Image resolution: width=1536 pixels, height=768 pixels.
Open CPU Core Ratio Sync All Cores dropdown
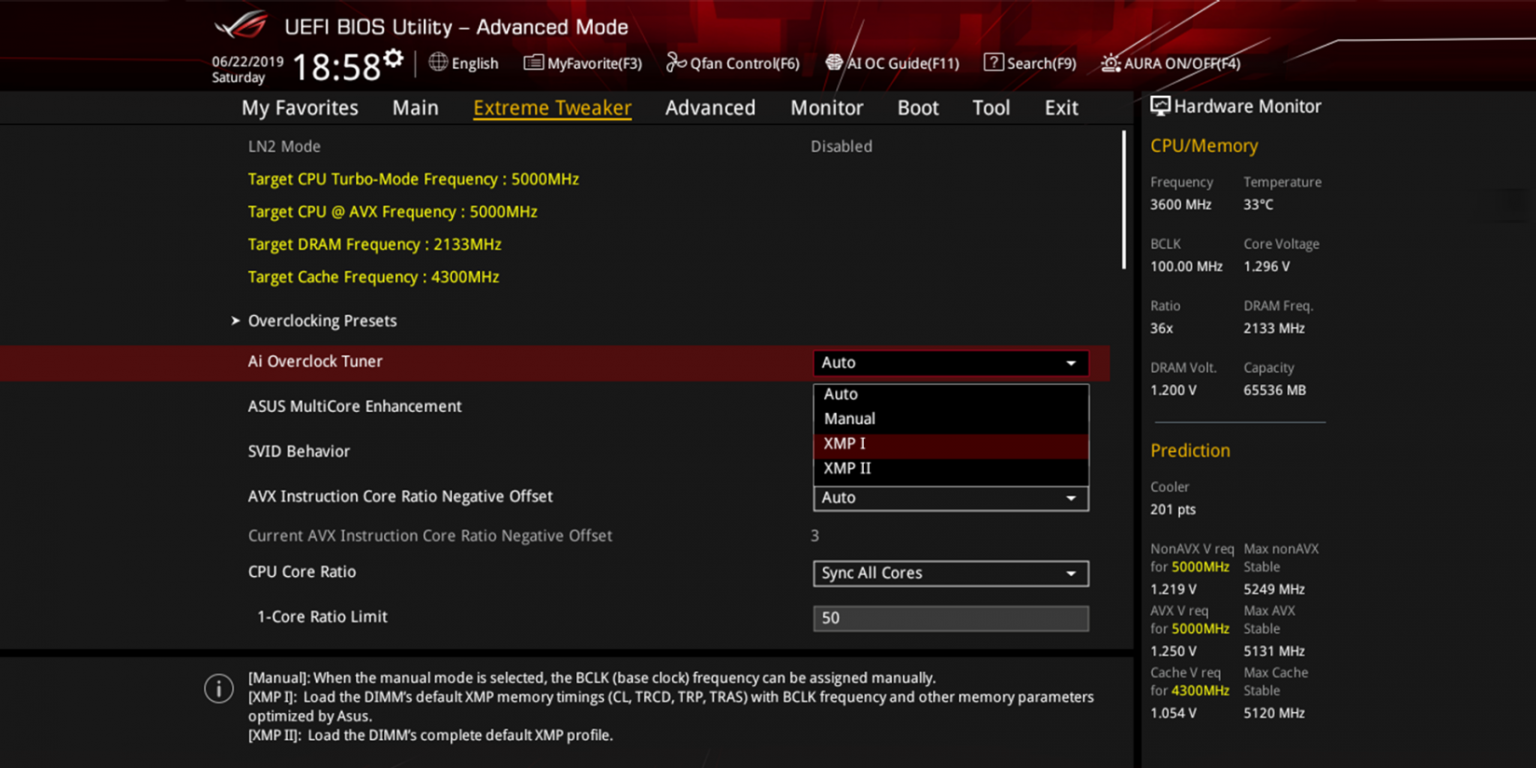point(950,573)
